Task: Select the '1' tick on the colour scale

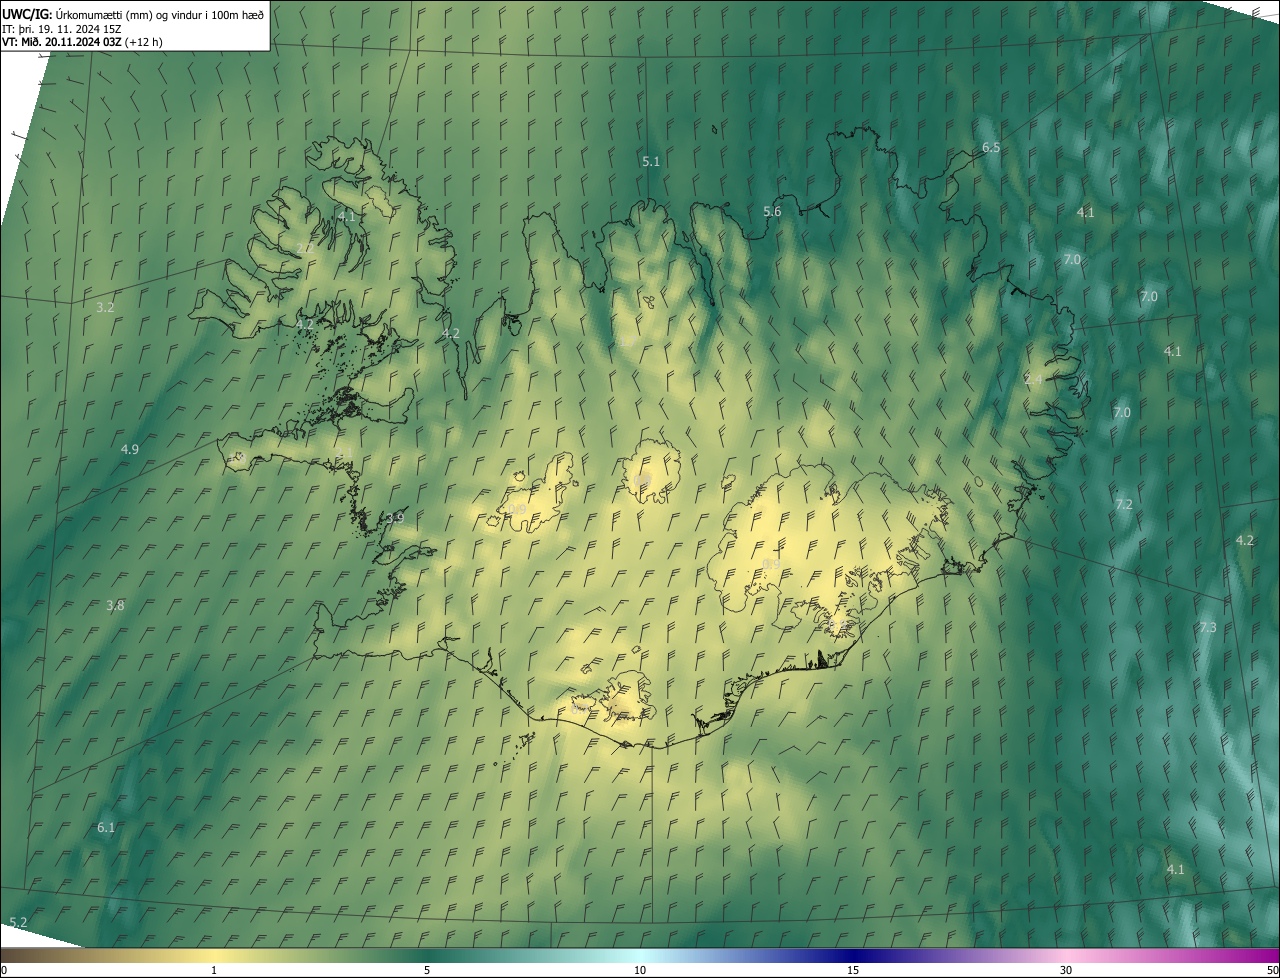Action: pyautogui.click(x=214, y=971)
